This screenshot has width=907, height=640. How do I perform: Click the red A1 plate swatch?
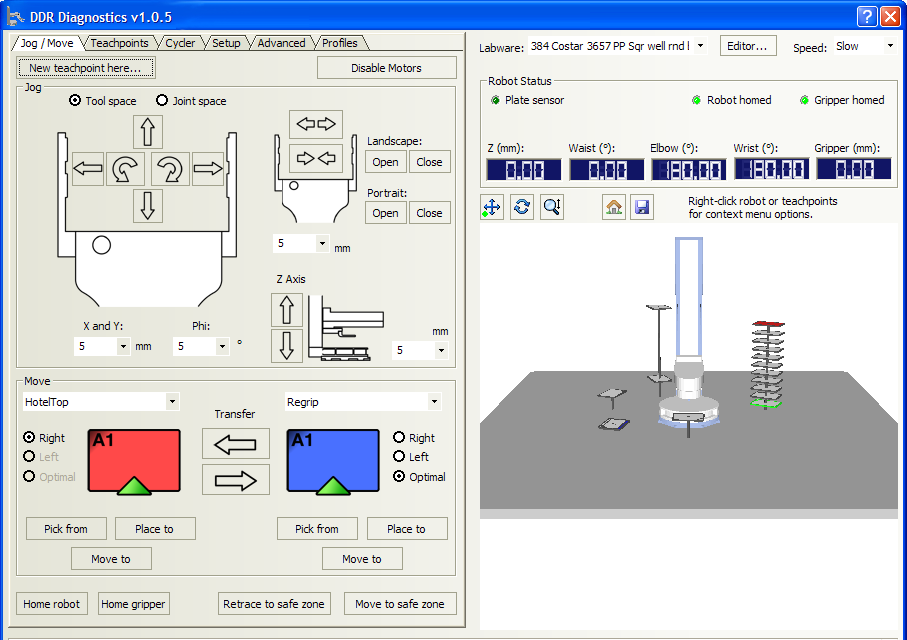point(135,461)
